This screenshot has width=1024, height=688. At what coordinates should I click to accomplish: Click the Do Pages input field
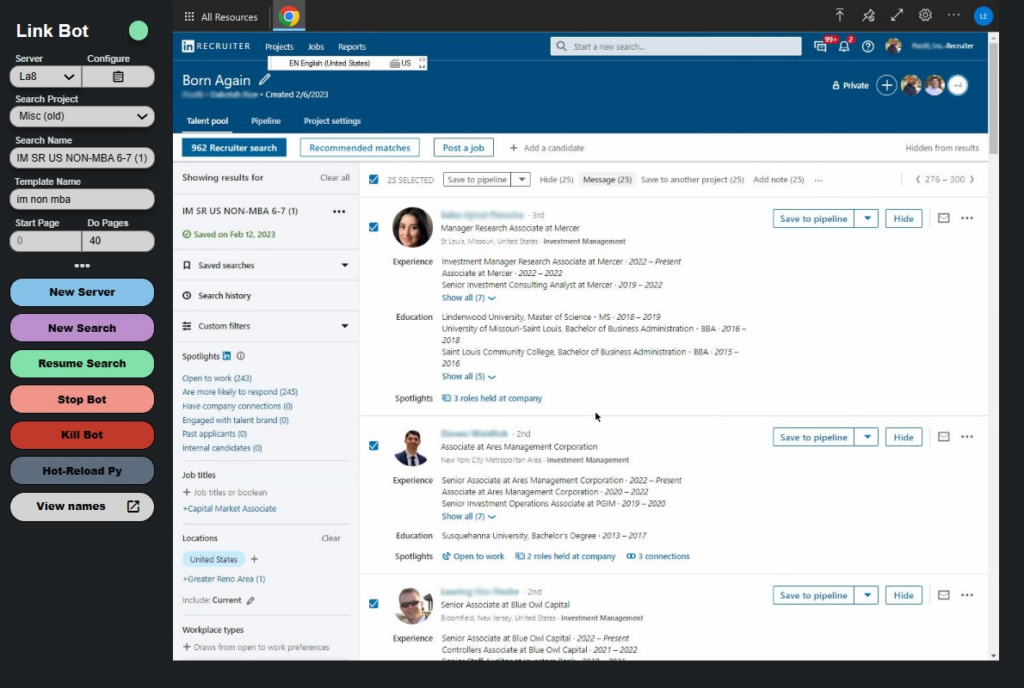click(x=118, y=241)
